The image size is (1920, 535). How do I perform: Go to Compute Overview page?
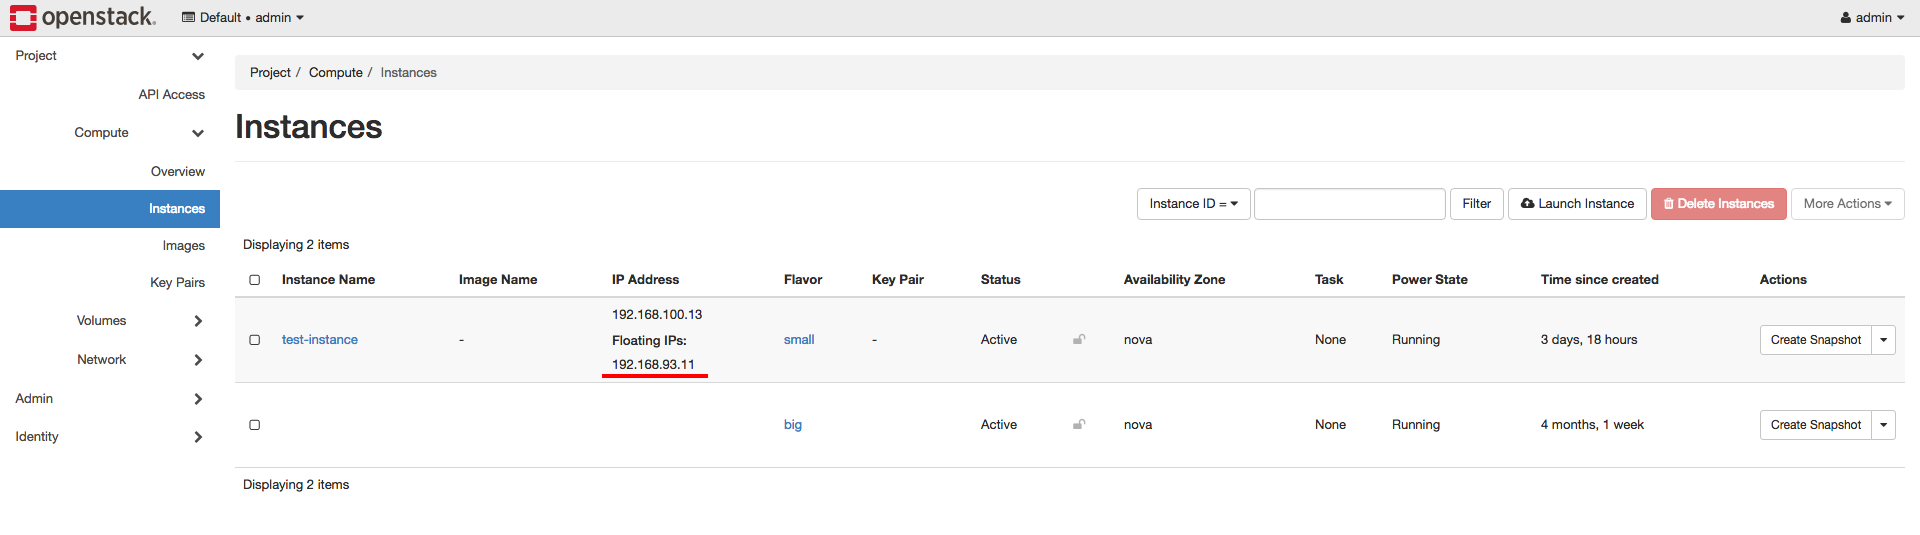[178, 172]
